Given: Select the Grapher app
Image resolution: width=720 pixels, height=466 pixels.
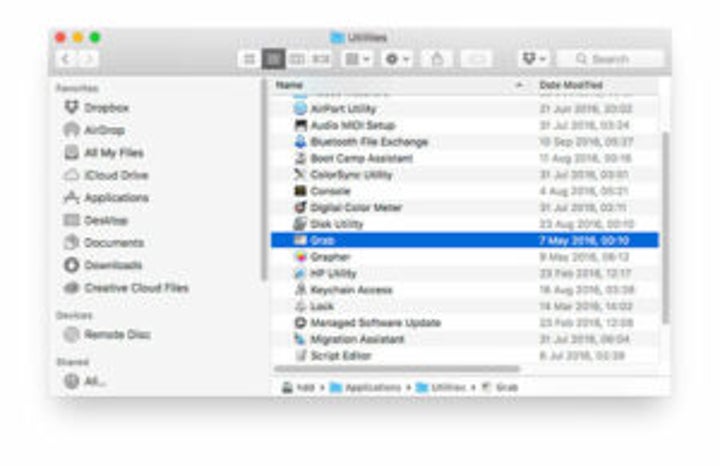Looking at the screenshot, I should pyautogui.click(x=464, y=257).
